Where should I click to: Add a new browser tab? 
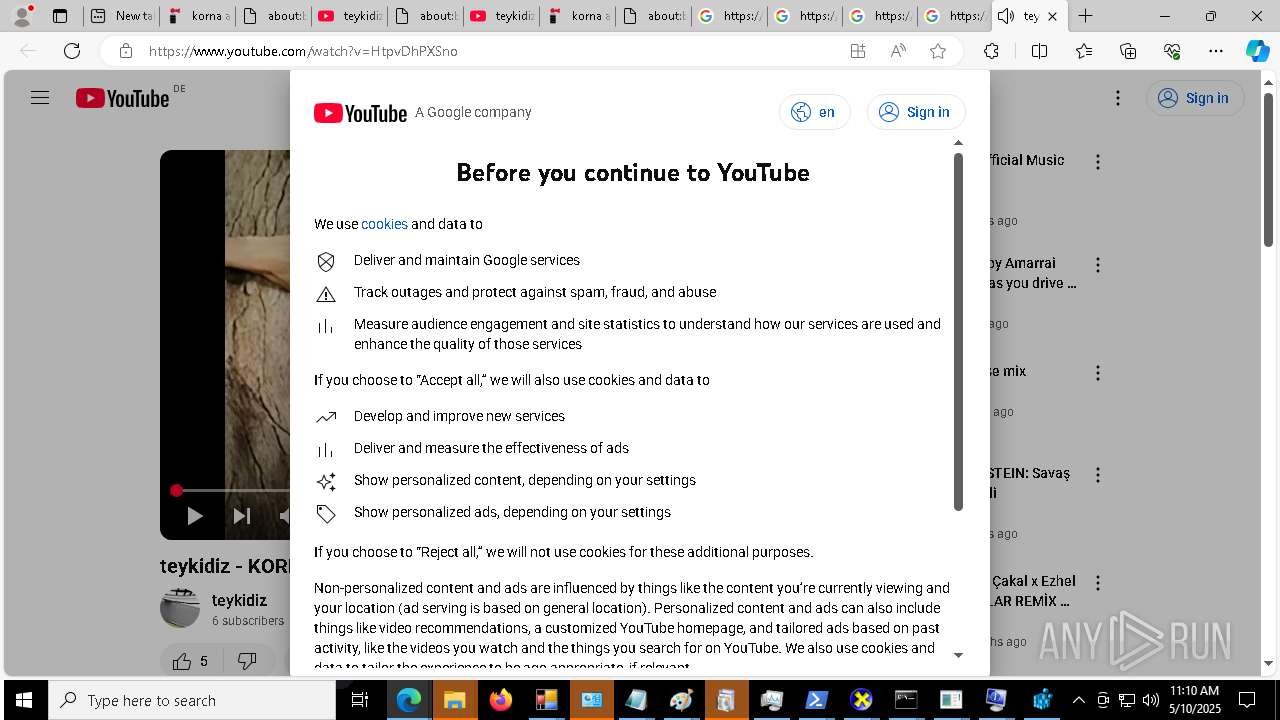point(1085,16)
